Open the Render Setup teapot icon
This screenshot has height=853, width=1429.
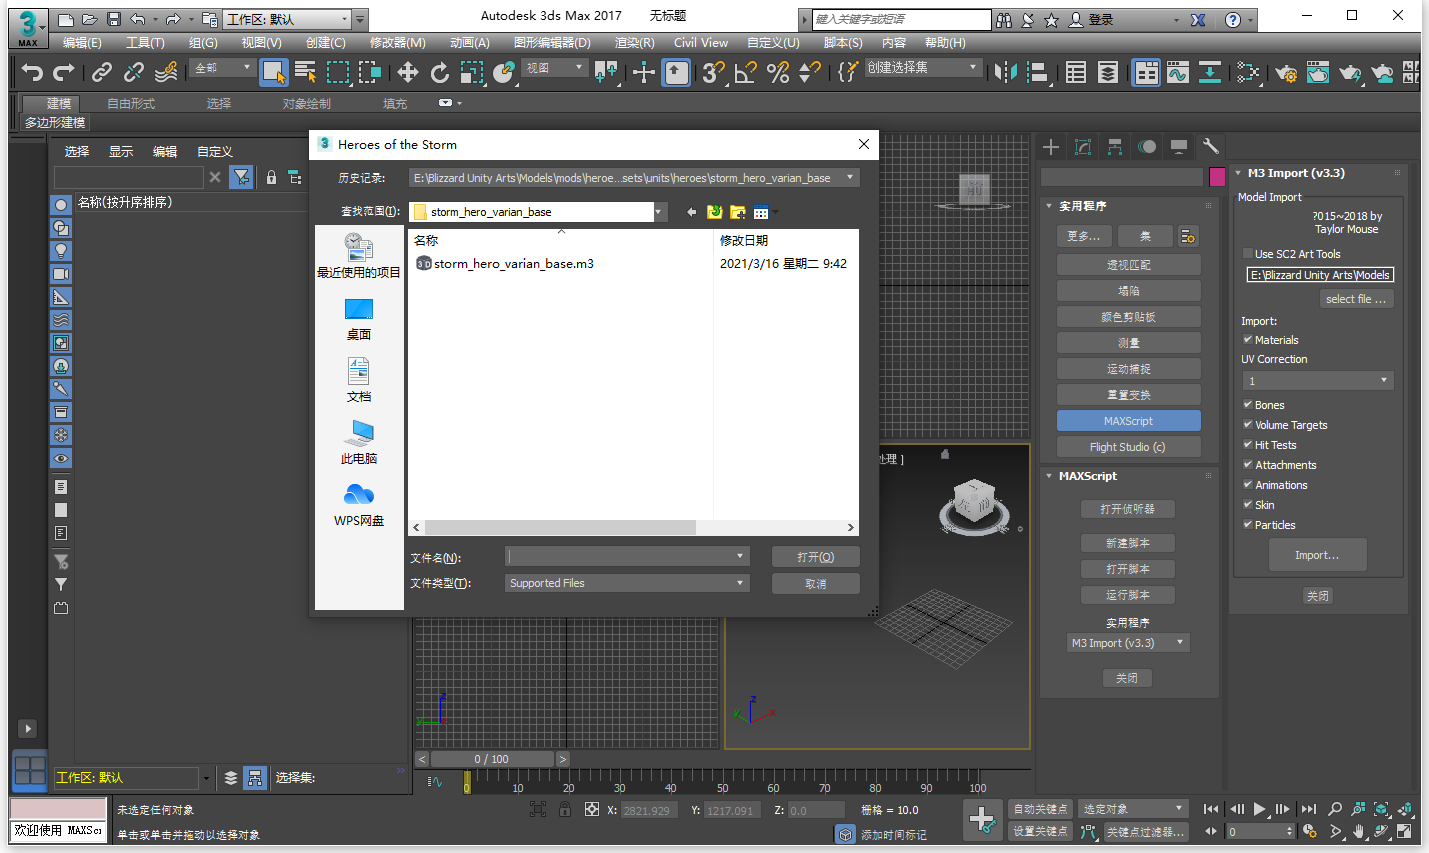click(1286, 72)
